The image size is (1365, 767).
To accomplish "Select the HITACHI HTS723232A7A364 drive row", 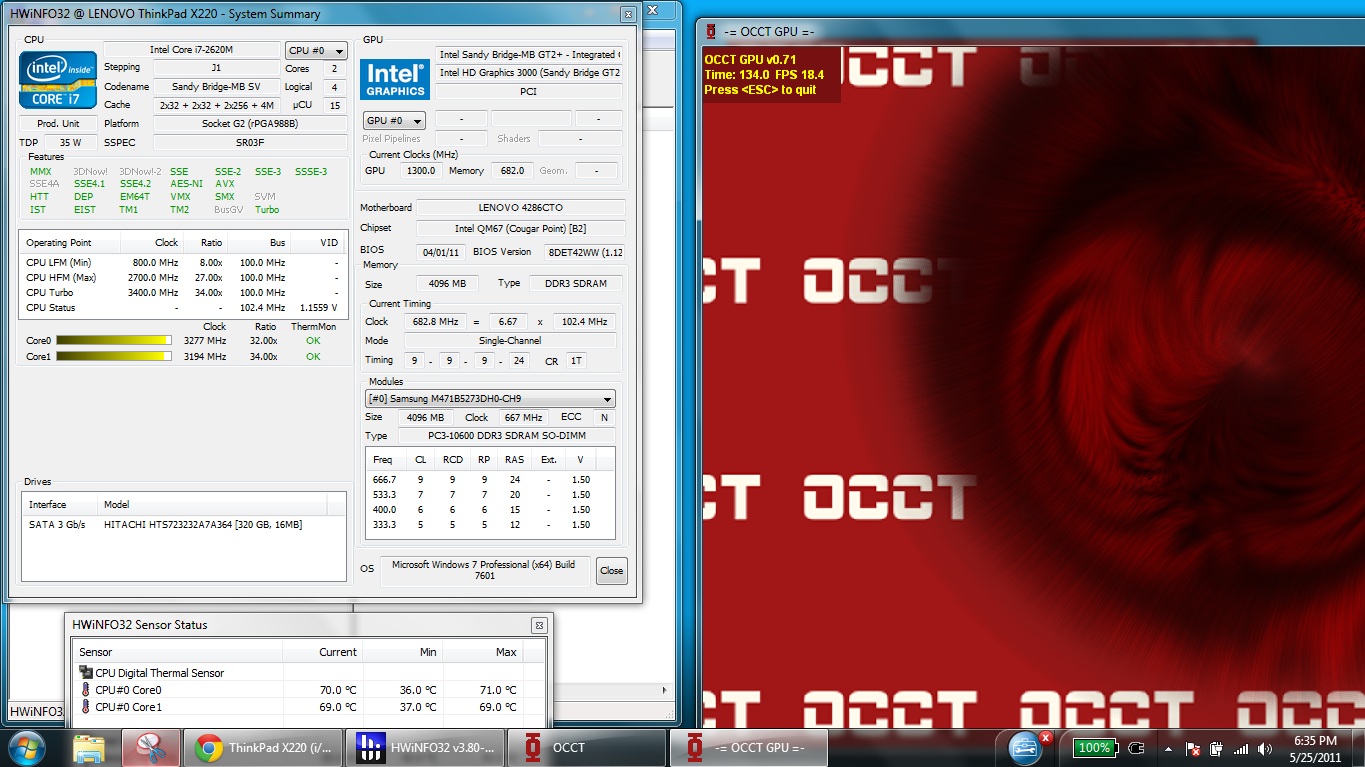I will point(183,525).
